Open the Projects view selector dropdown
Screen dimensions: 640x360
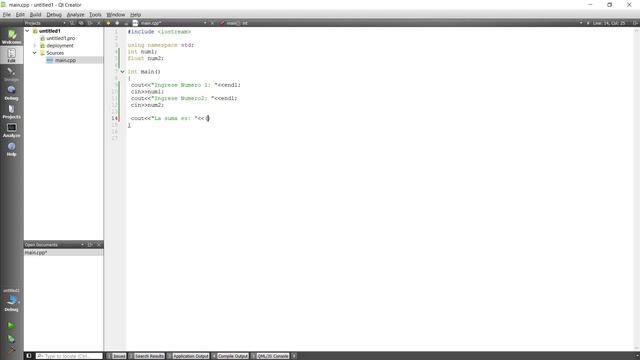point(64,23)
